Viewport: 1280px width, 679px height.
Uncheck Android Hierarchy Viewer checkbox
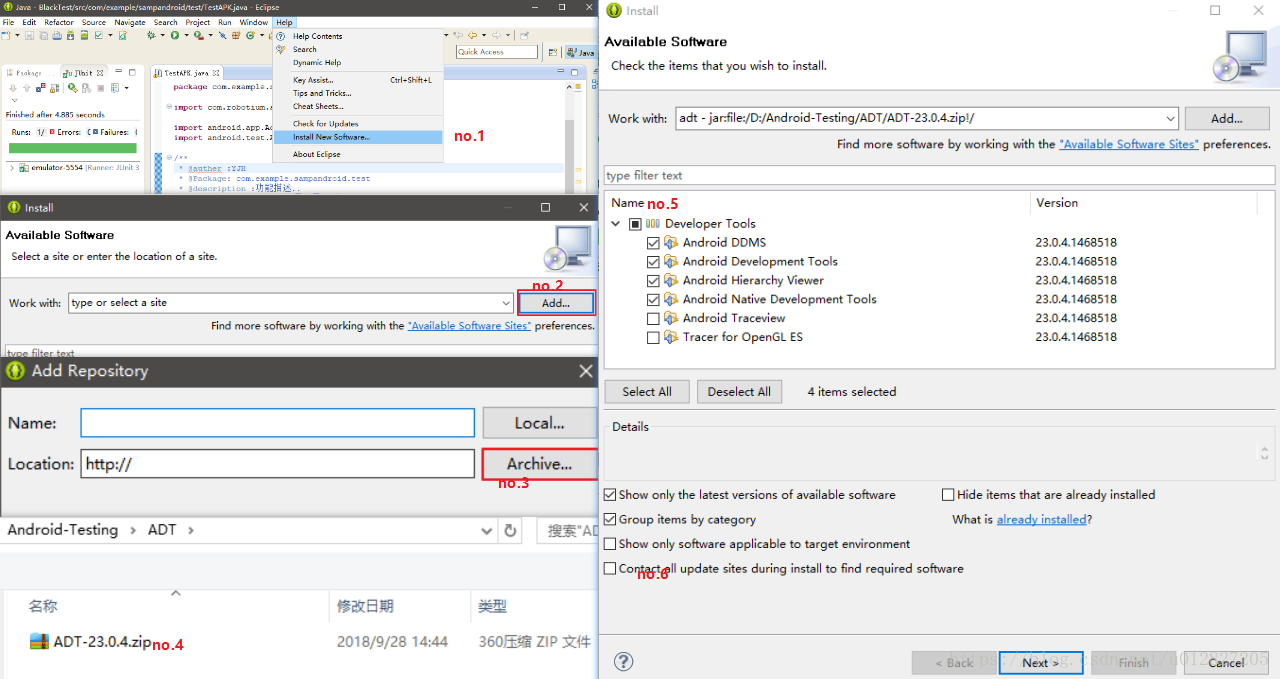click(653, 281)
